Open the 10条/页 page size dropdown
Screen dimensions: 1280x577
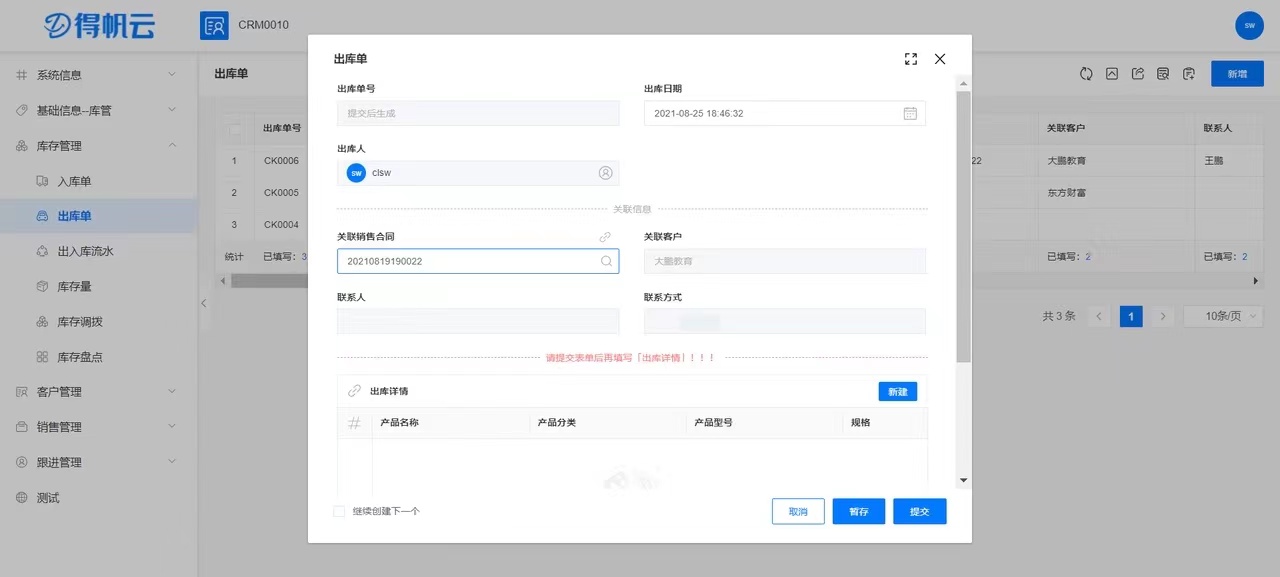point(1222,315)
